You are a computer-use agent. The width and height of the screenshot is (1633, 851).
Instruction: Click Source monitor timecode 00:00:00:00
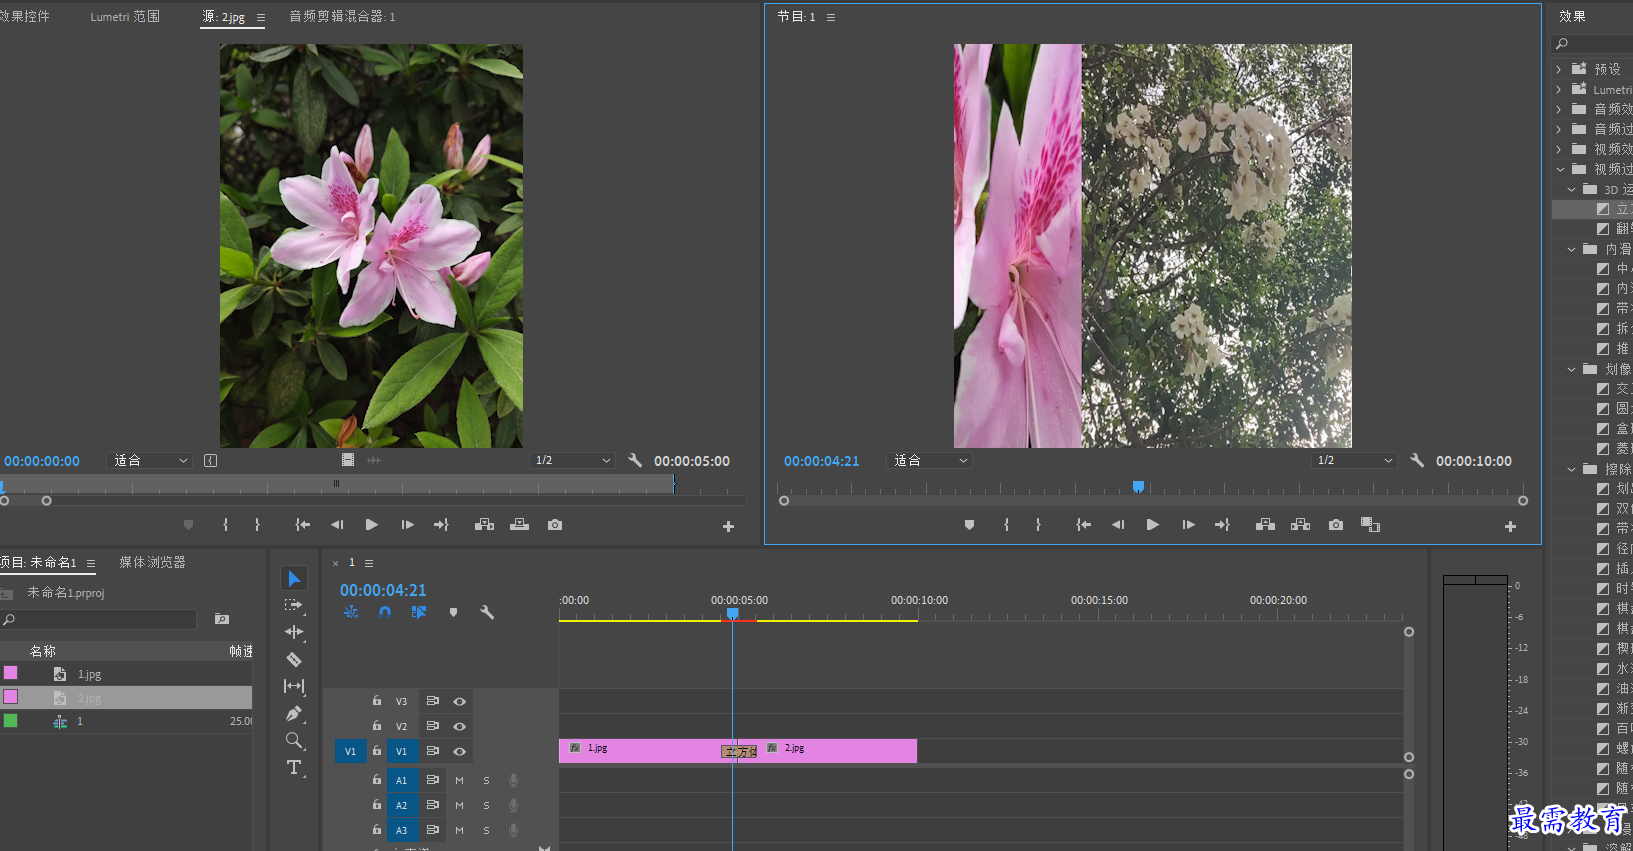click(42, 461)
